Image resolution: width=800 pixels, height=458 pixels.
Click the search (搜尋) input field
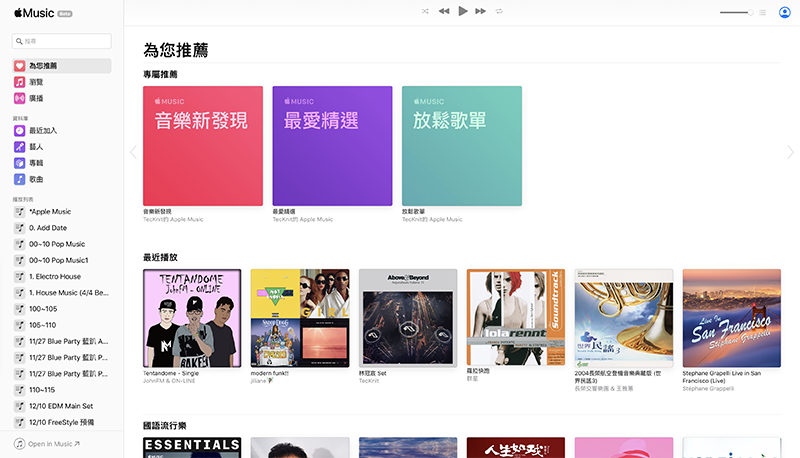click(x=62, y=41)
